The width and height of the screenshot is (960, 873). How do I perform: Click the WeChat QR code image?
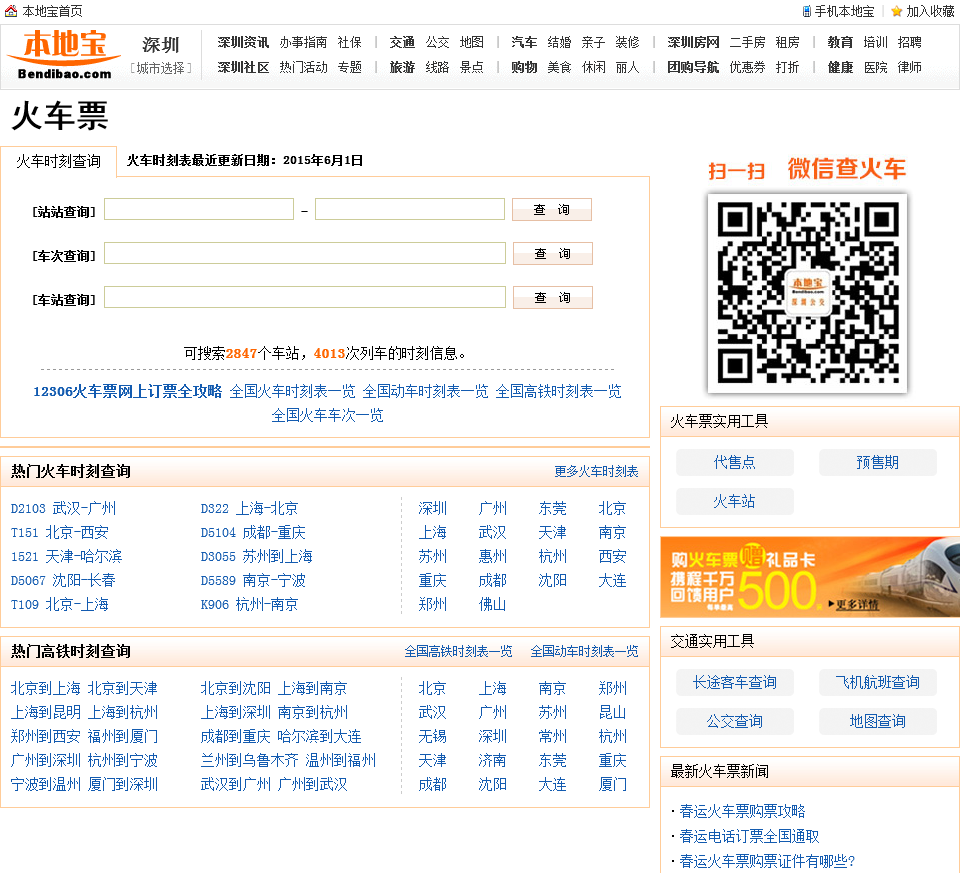coord(808,293)
